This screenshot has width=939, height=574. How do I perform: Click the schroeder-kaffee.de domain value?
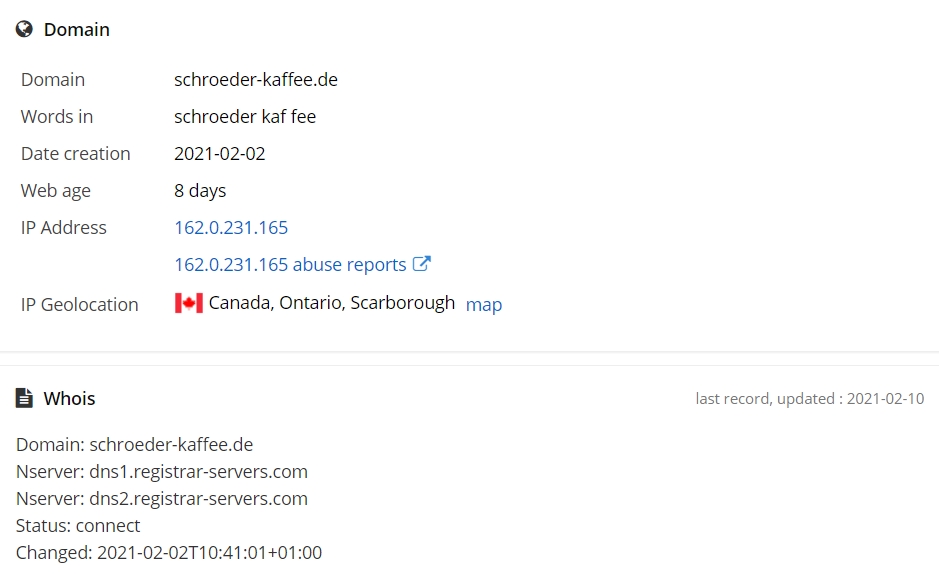click(256, 80)
